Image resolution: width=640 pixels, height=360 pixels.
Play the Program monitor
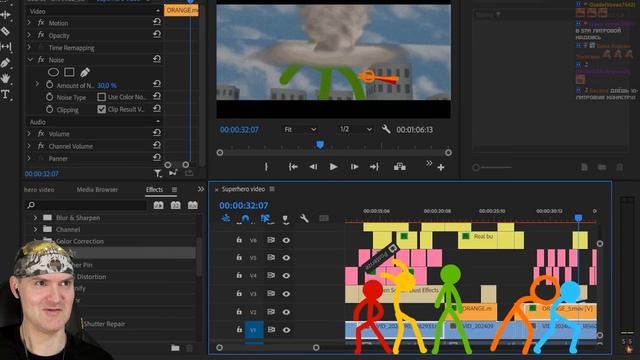pos(333,167)
